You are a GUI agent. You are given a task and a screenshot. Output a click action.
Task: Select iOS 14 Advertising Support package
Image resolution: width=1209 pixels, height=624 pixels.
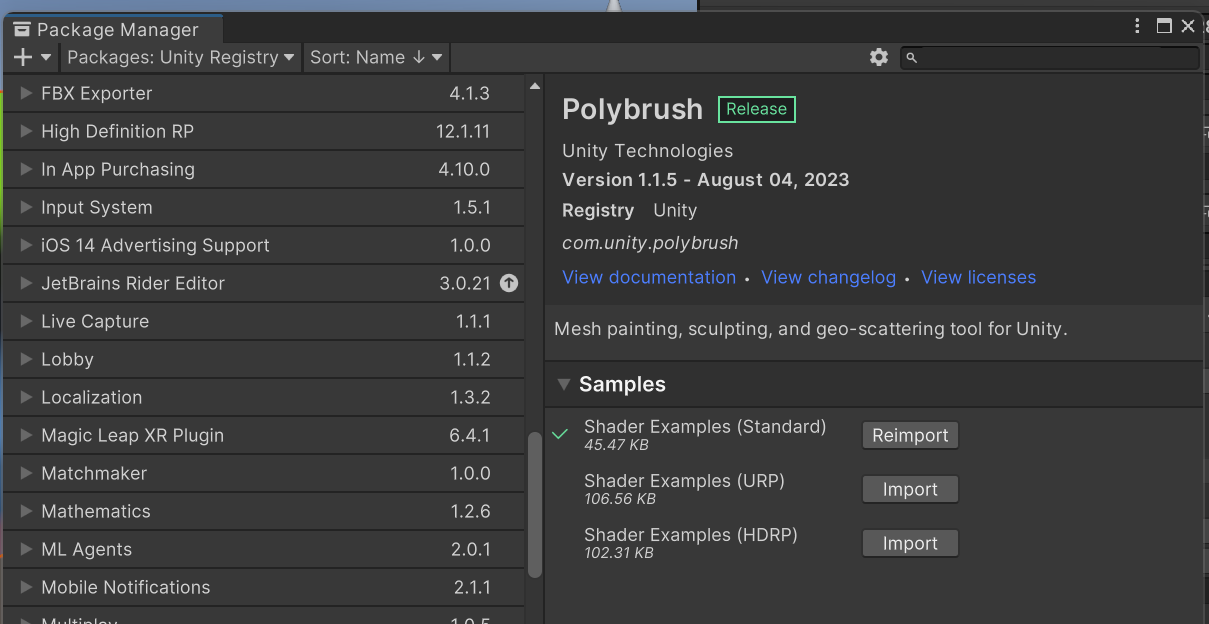click(x=264, y=245)
